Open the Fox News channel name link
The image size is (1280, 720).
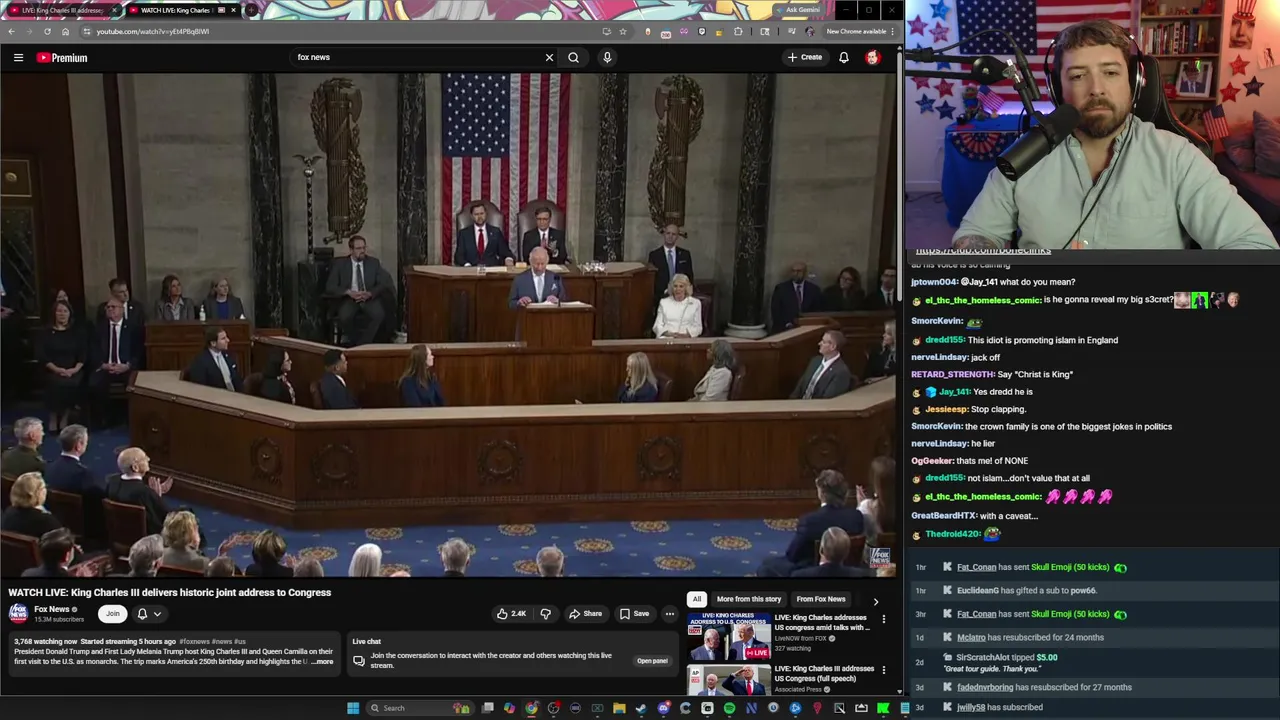point(52,609)
